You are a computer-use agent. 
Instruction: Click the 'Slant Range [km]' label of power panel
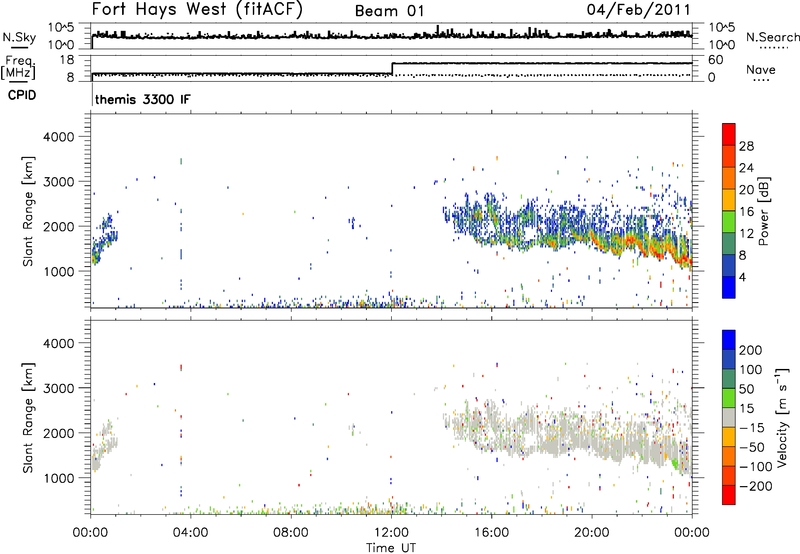[x=28, y=211]
